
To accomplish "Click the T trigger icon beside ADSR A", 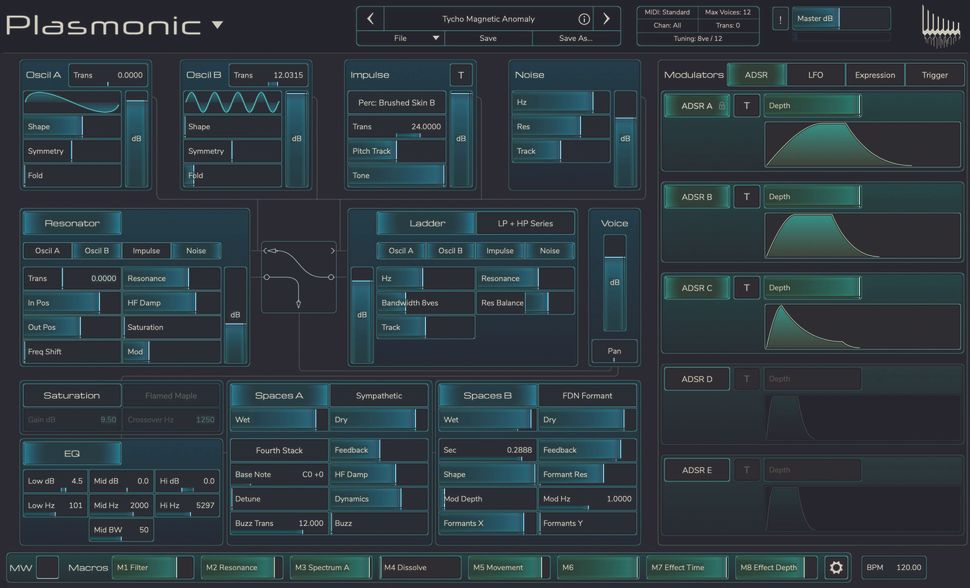I will click(x=746, y=105).
